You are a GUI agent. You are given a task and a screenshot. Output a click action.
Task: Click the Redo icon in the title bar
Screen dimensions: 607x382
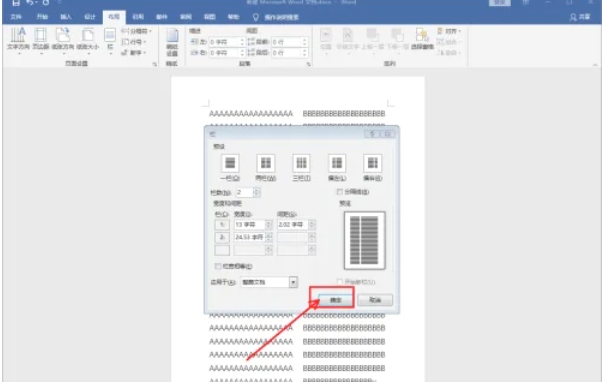[46, 3]
